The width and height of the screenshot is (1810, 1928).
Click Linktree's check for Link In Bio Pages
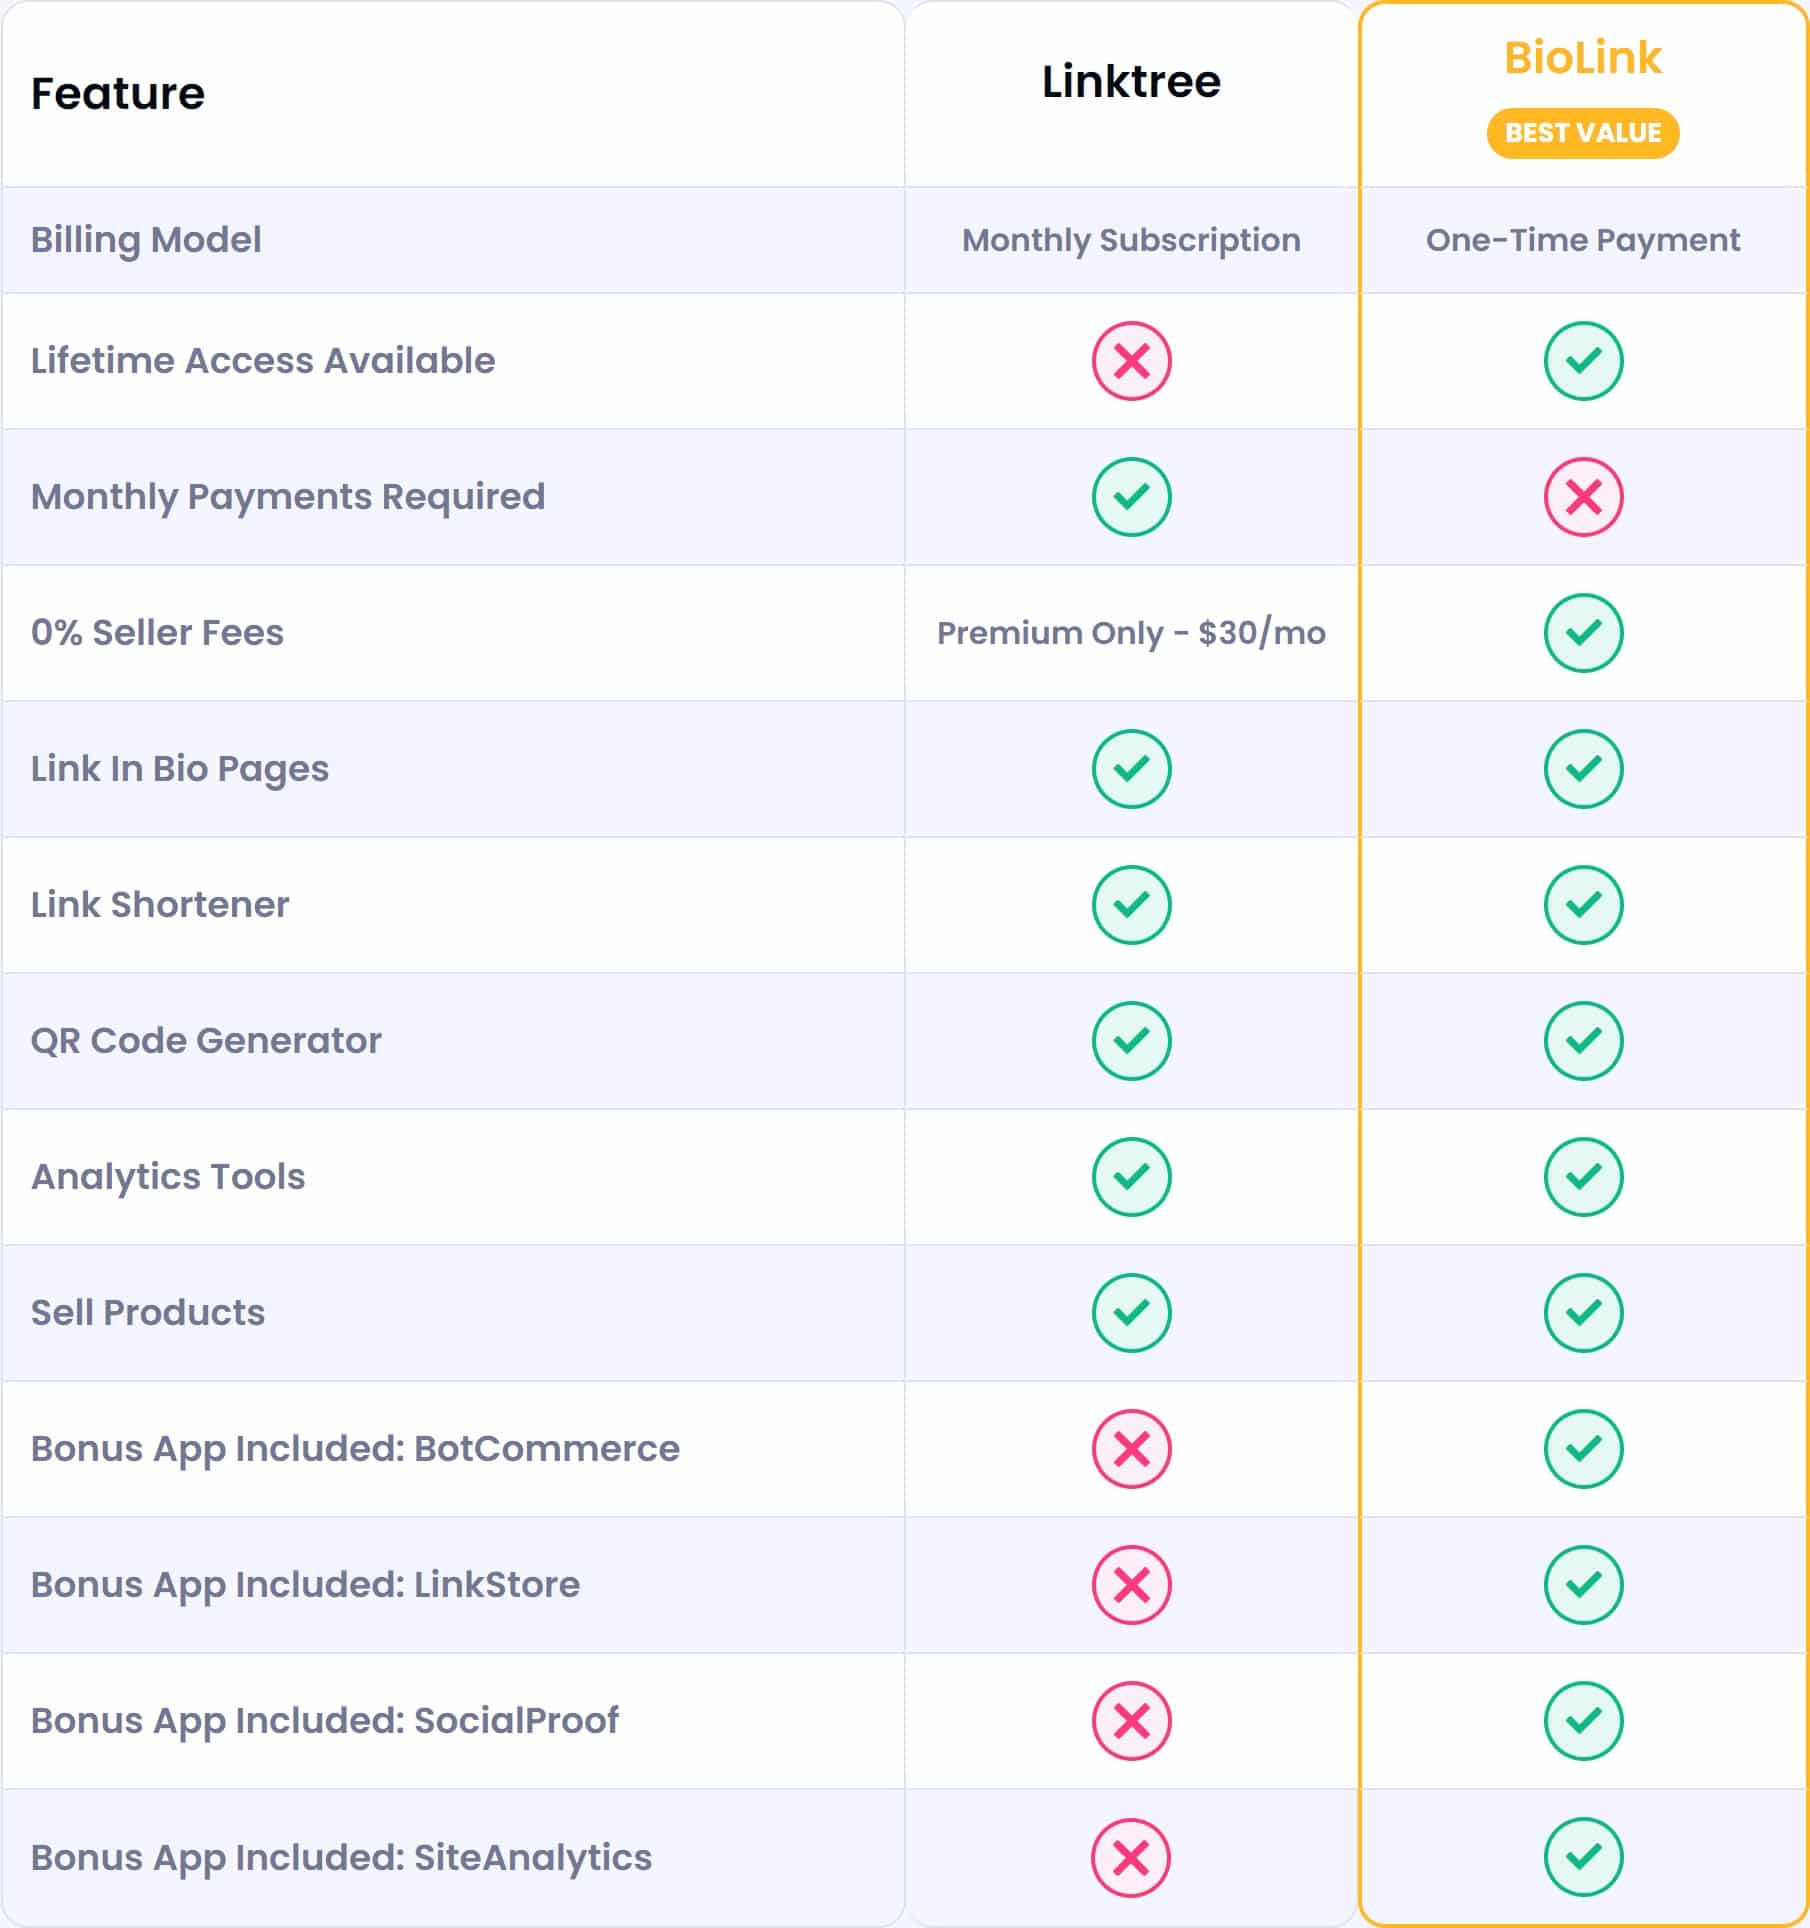point(1131,769)
